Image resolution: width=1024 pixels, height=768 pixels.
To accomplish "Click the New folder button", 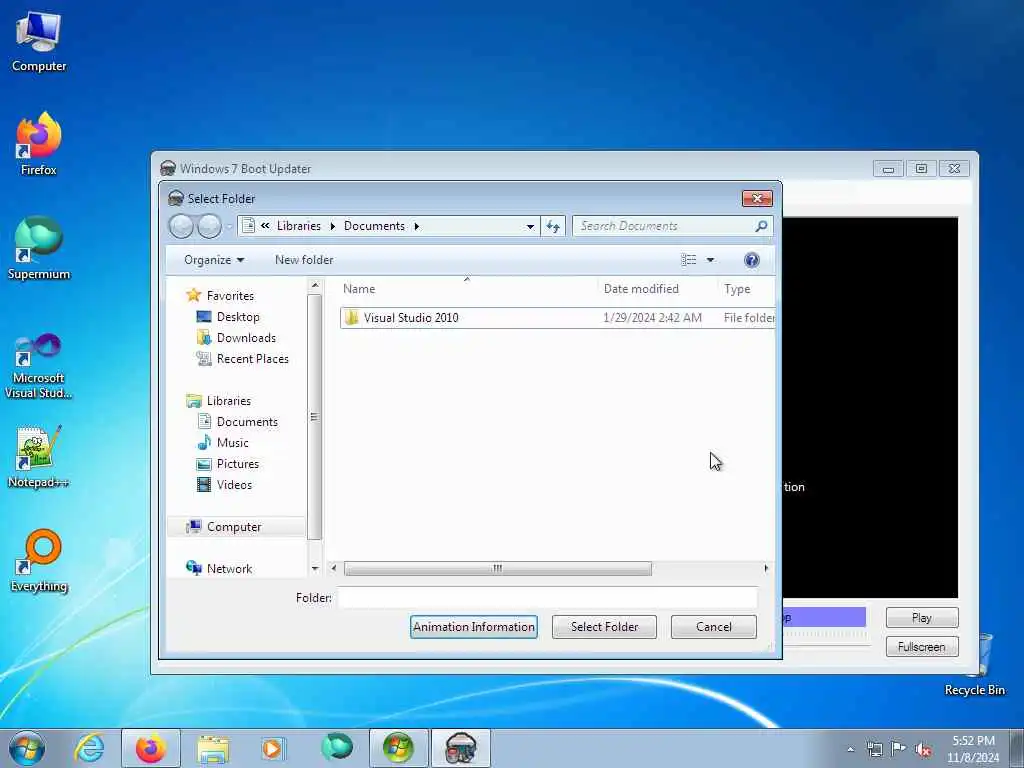I will (304, 260).
